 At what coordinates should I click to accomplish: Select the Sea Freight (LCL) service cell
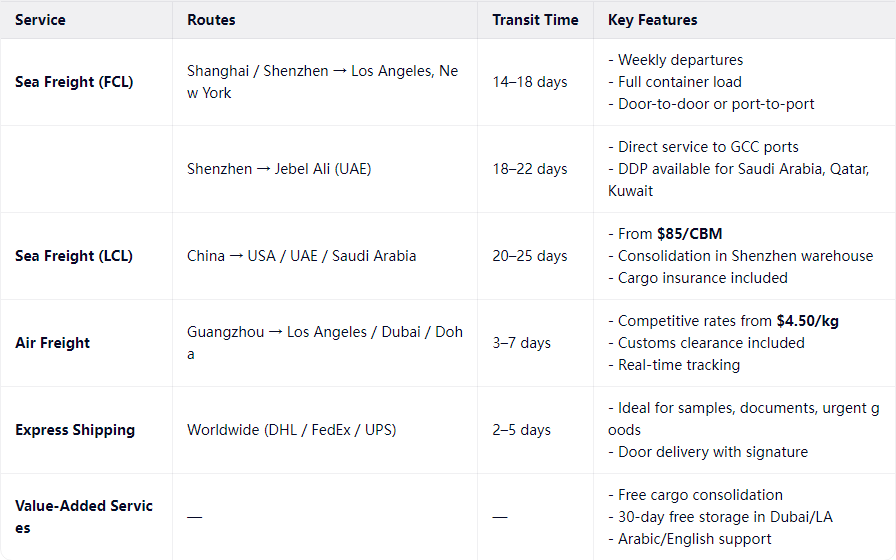tap(74, 256)
